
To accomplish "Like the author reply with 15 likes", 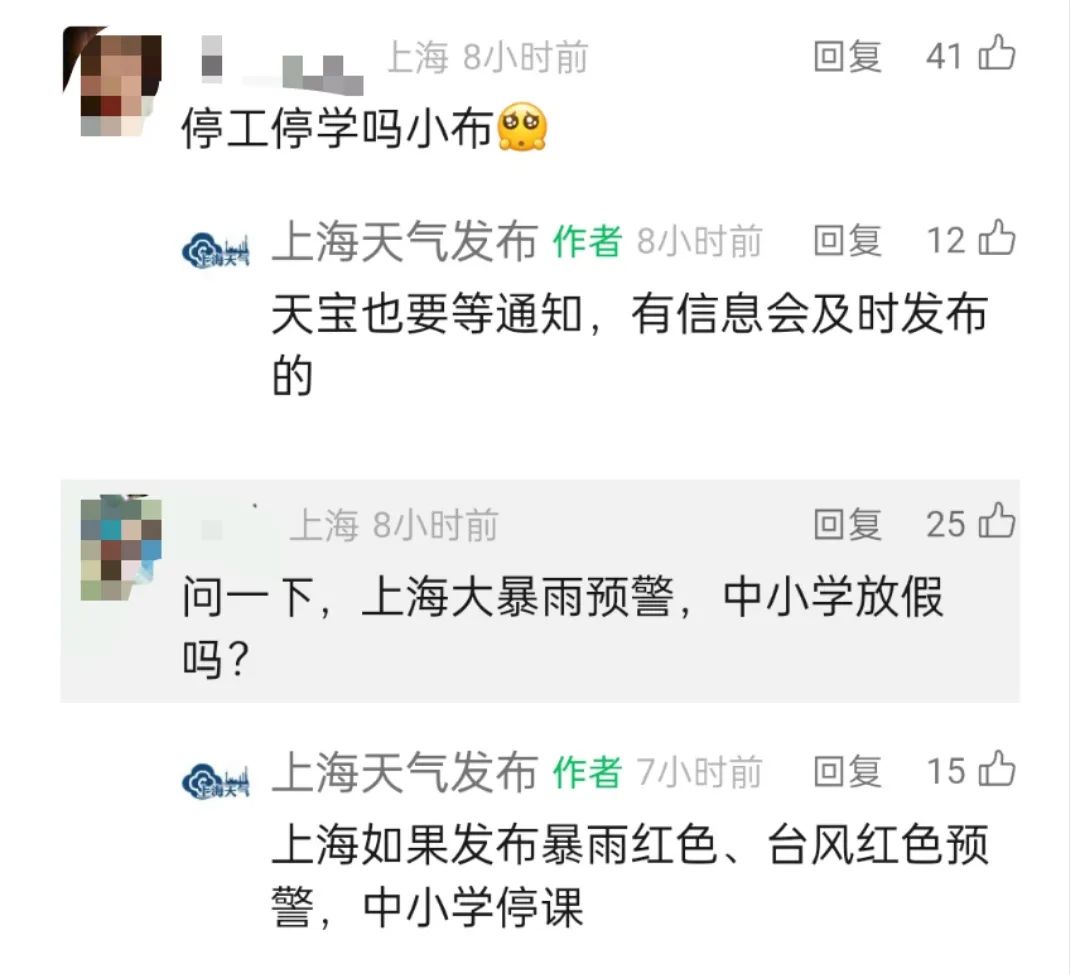I will point(997,768).
